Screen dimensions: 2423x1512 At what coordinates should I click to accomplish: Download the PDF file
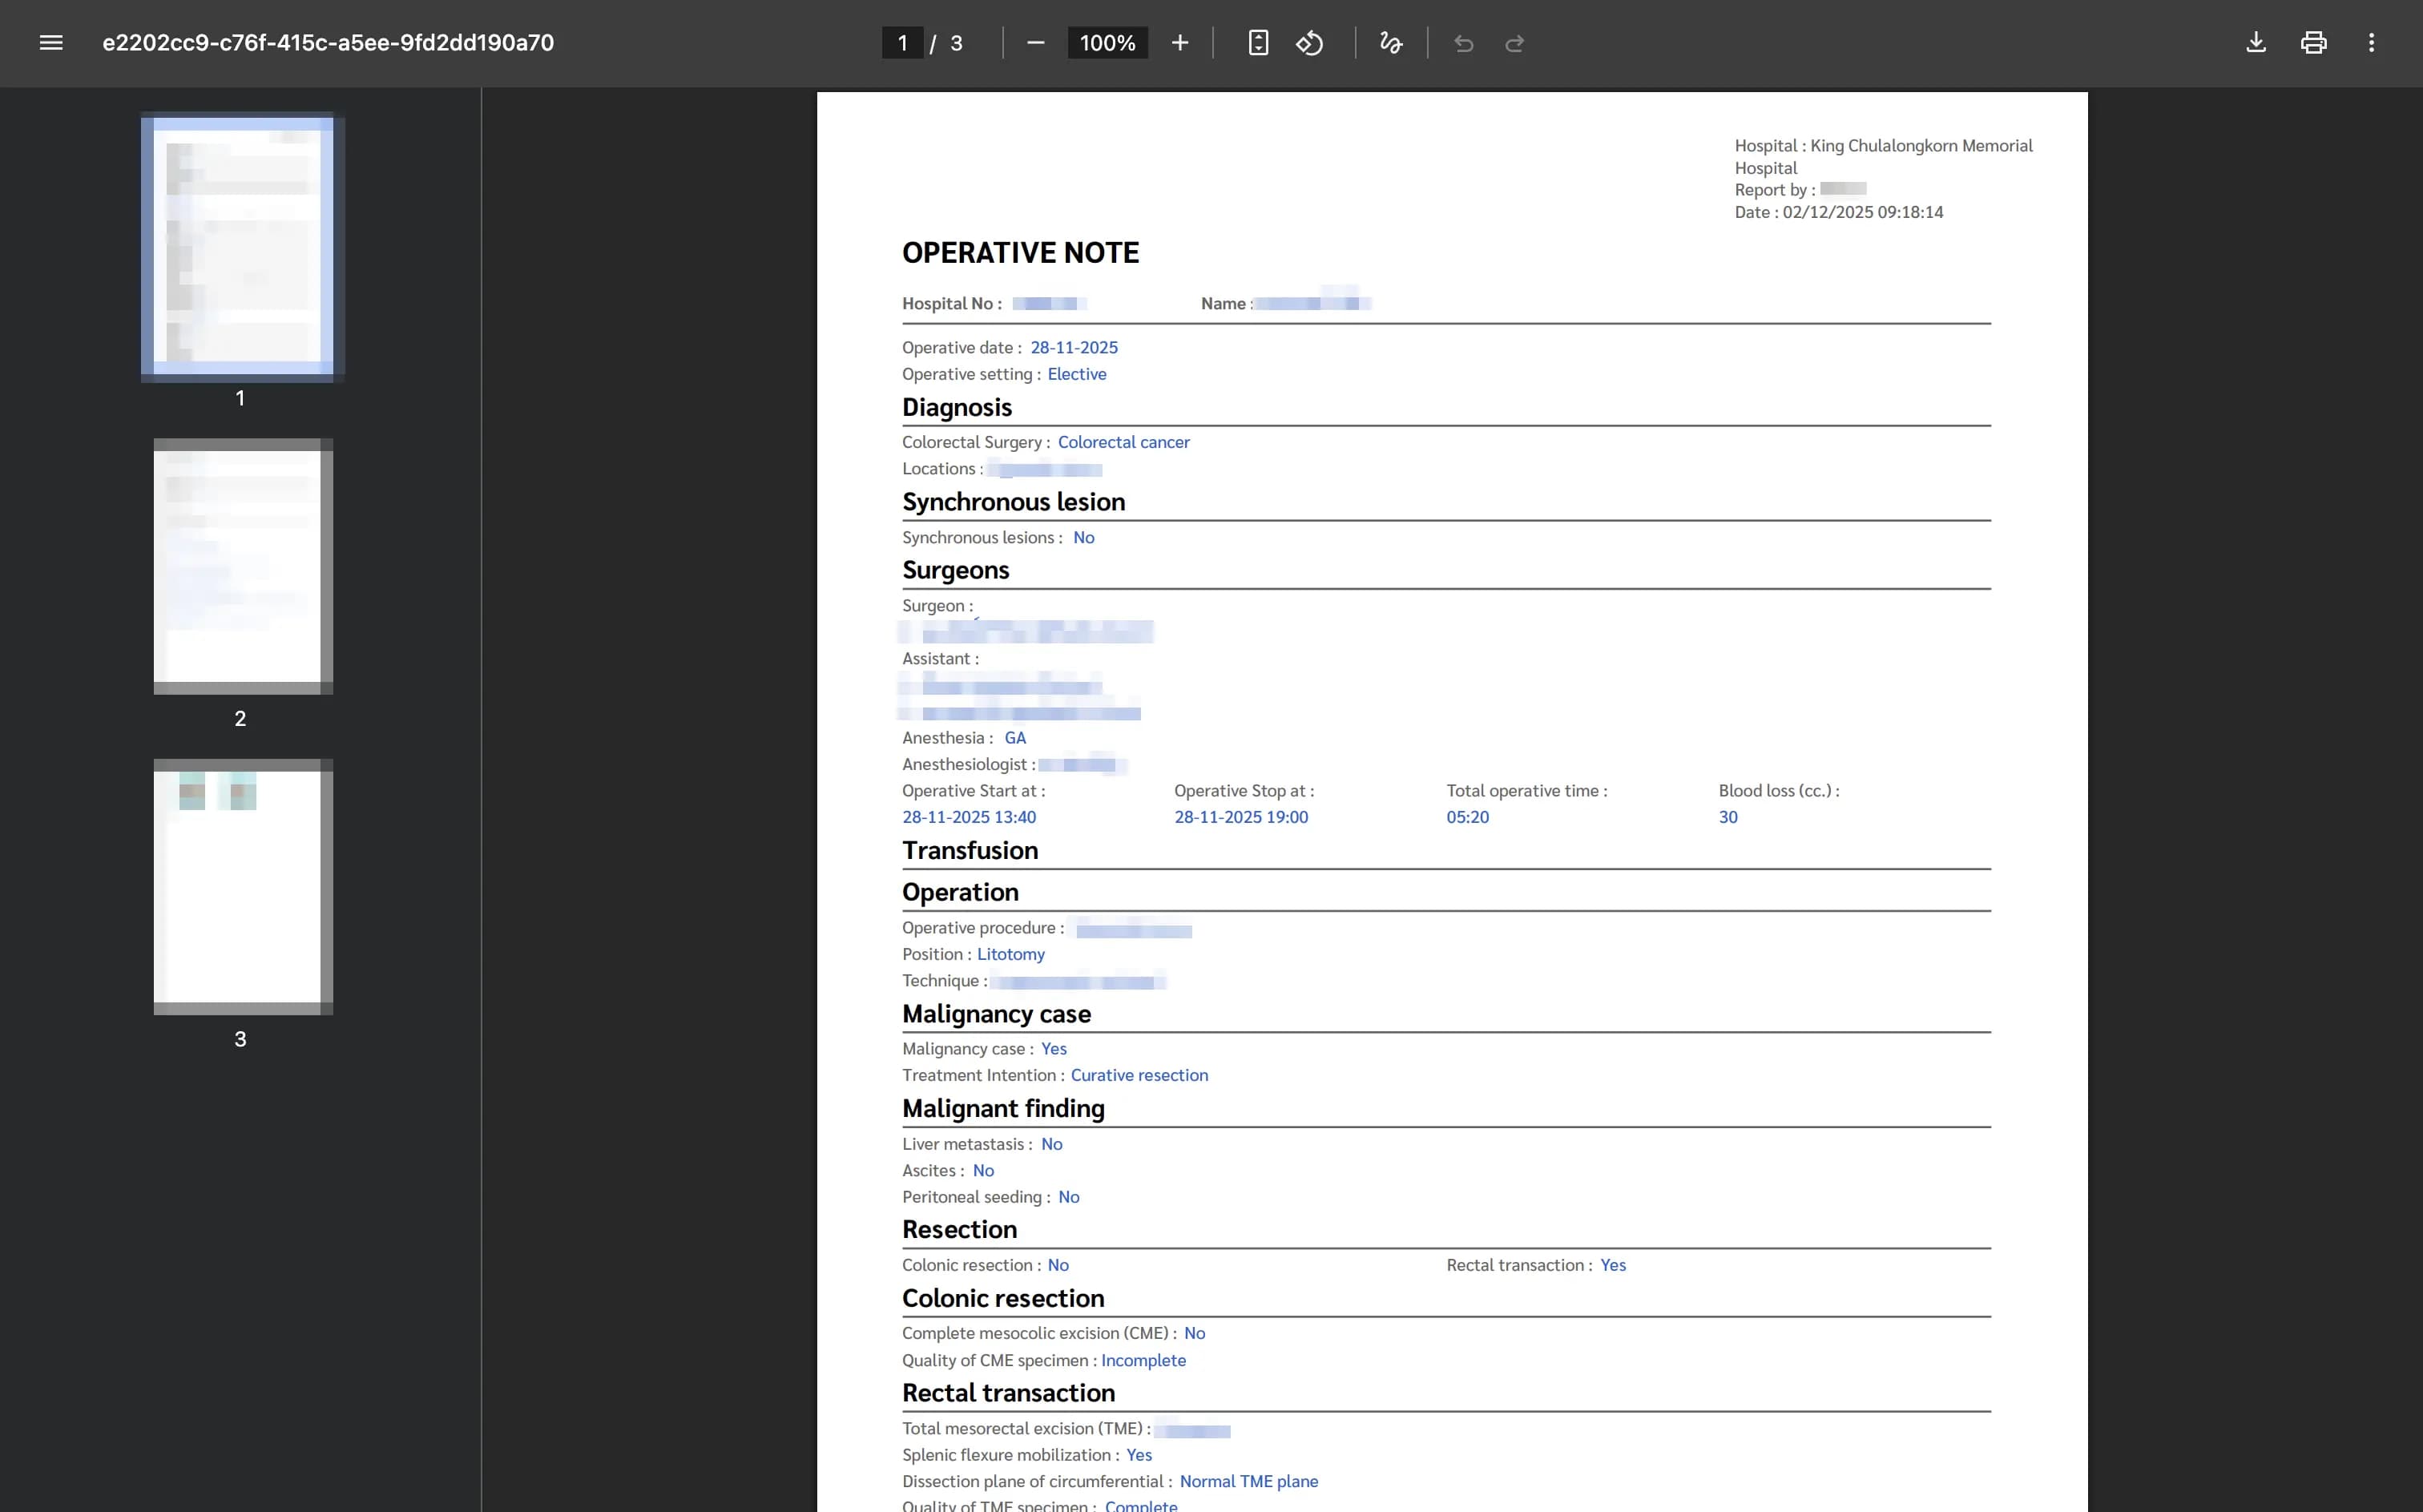(2255, 43)
